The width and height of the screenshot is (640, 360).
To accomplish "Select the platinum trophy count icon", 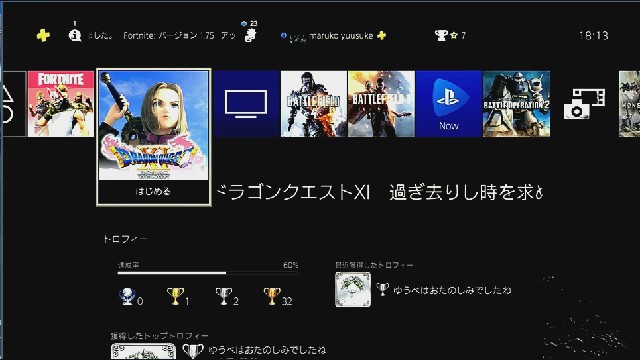I will click(127, 297).
